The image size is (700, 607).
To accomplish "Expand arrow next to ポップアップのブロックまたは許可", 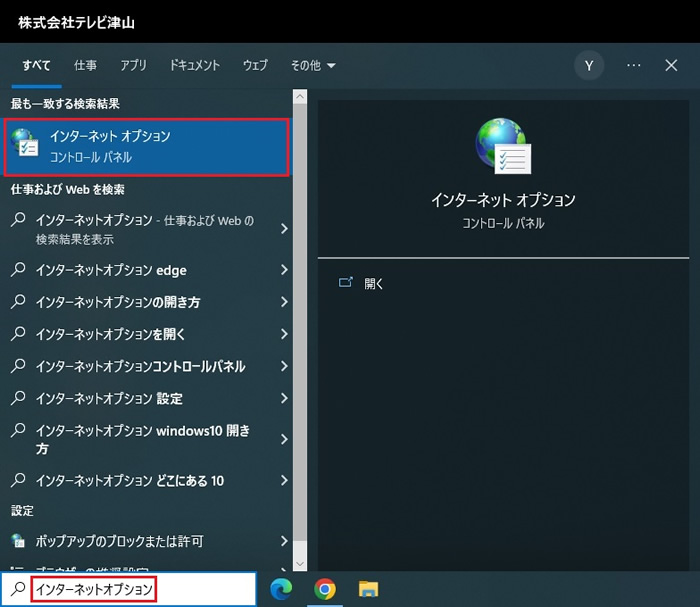I will [284, 541].
